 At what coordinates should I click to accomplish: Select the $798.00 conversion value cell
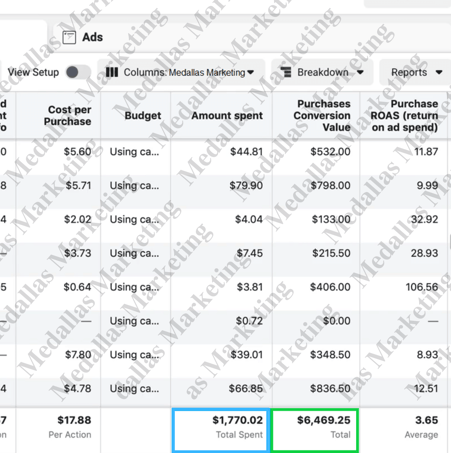tap(330, 186)
